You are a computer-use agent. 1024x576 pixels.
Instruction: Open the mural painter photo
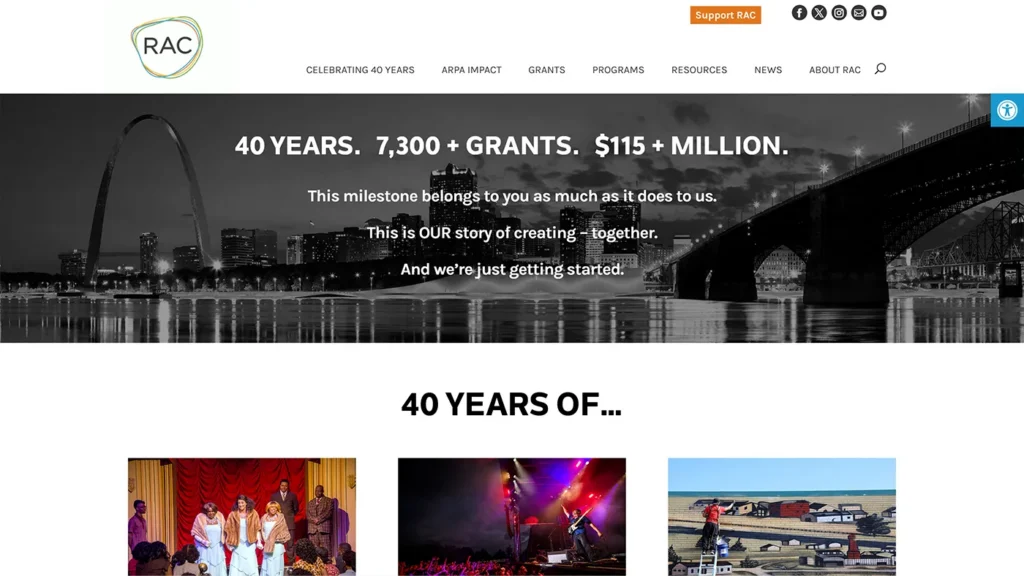pos(782,517)
